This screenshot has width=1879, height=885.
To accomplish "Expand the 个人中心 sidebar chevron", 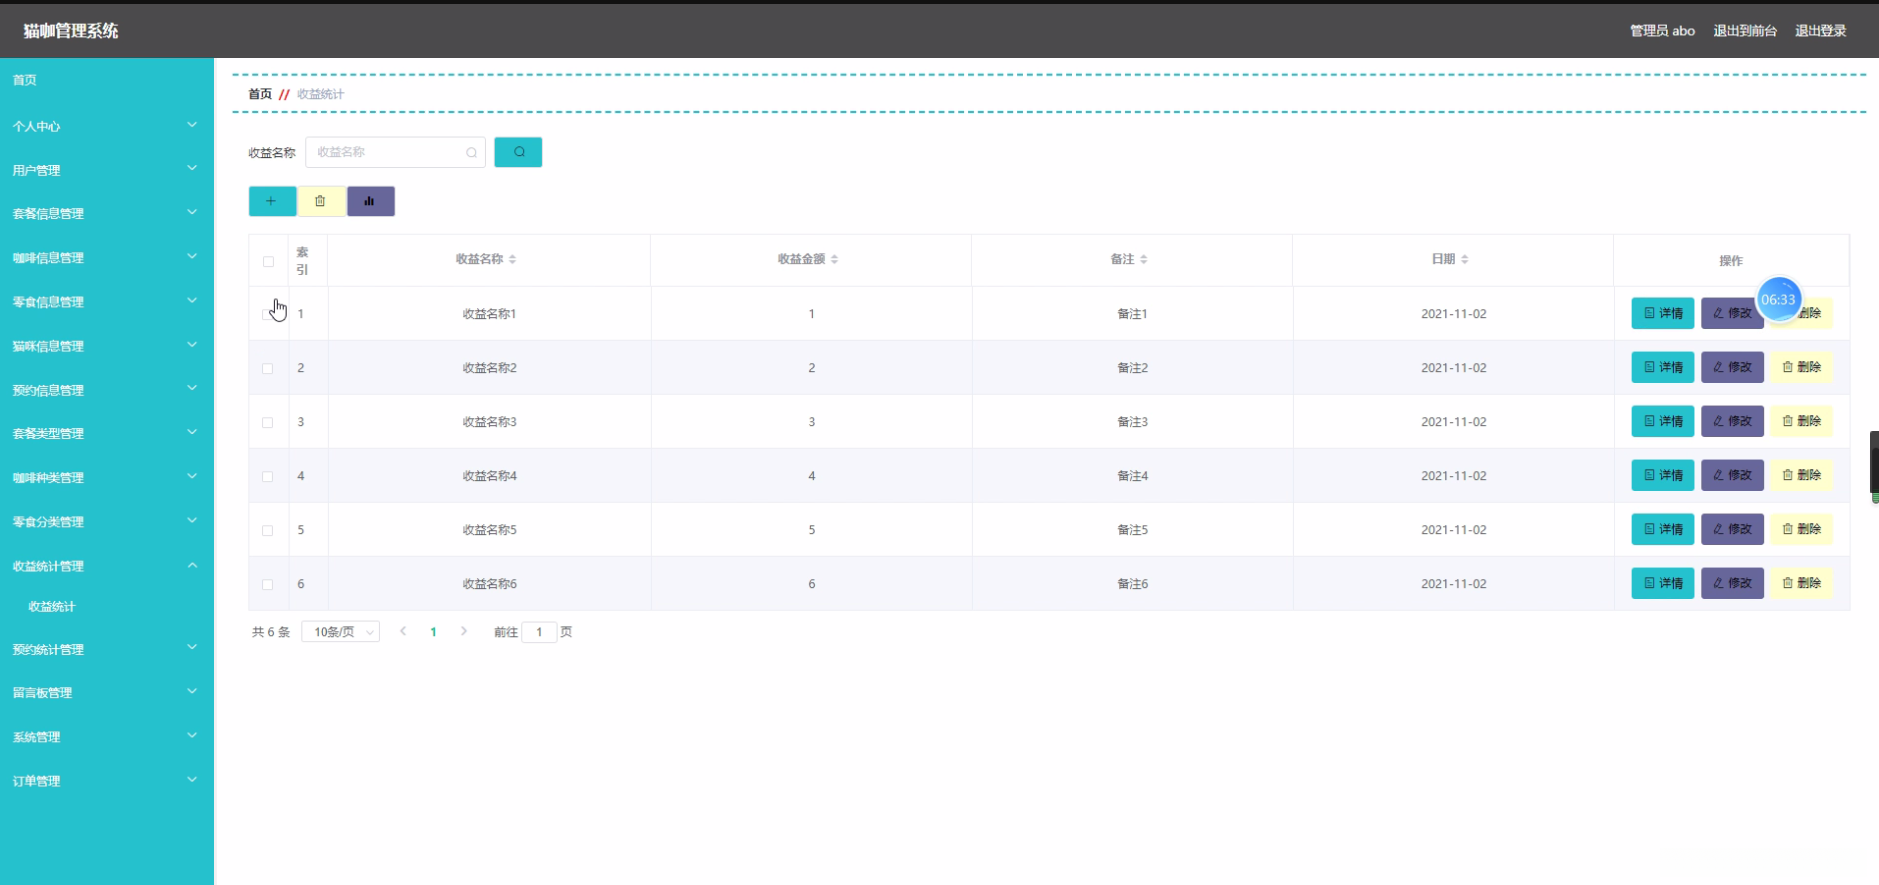I will click(192, 125).
